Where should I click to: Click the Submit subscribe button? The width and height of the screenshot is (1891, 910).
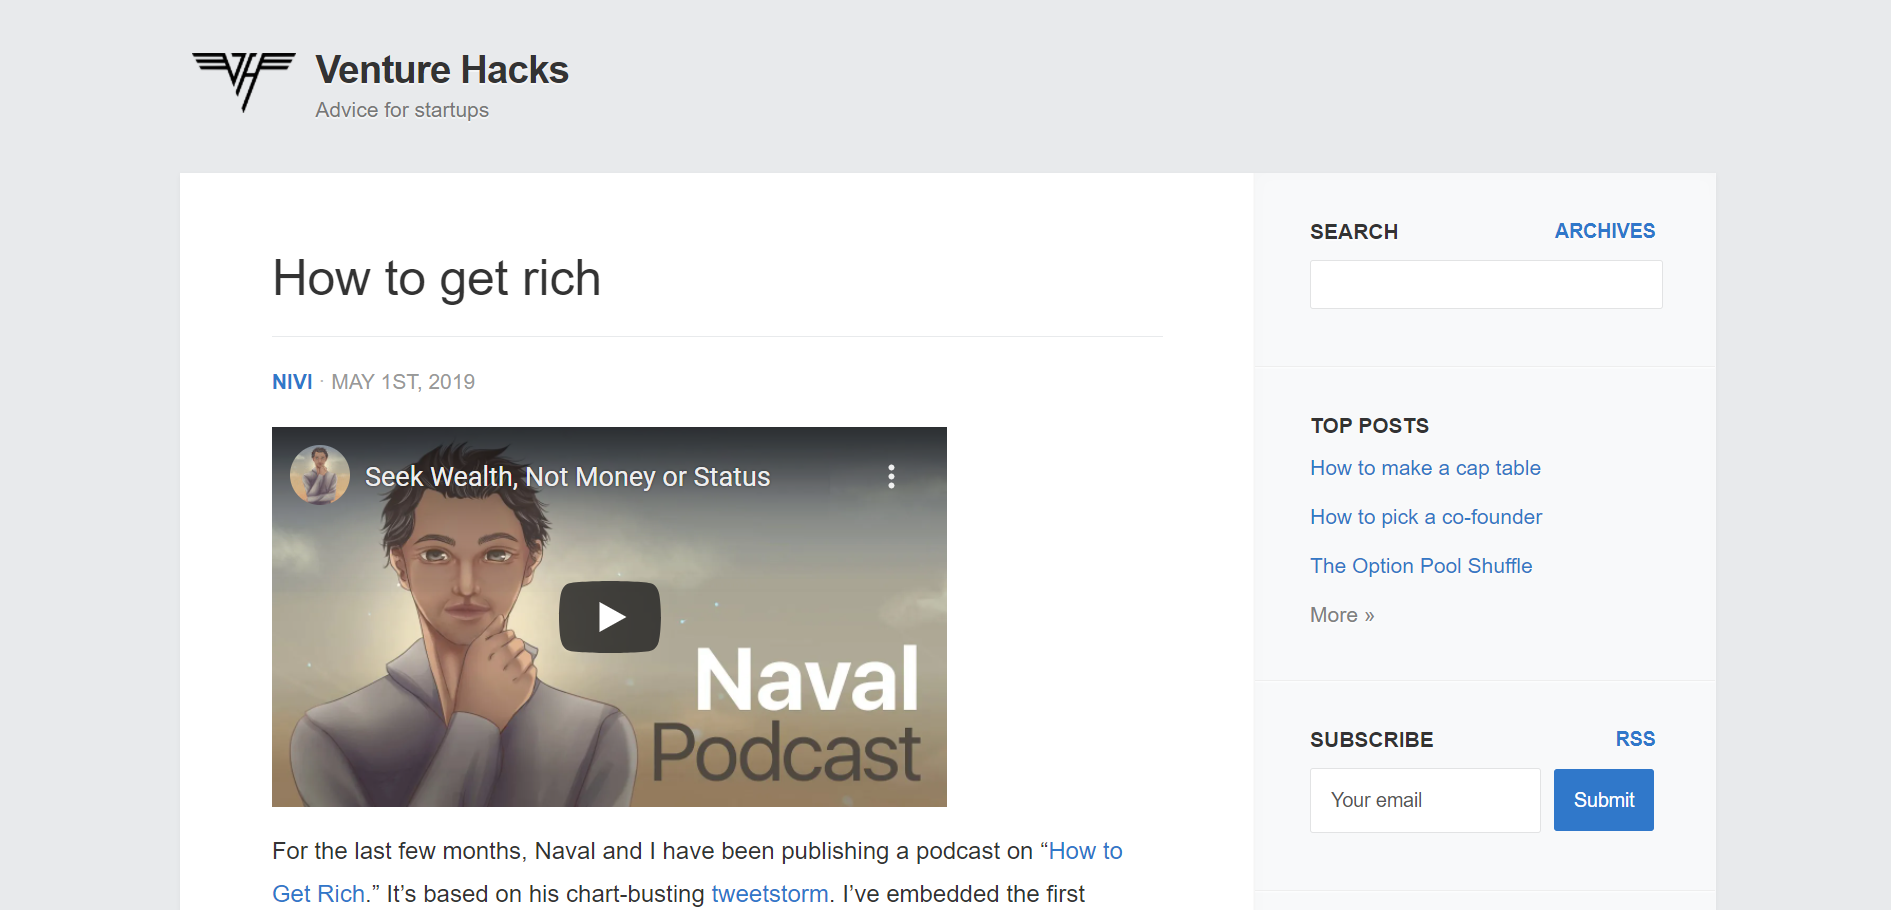pos(1604,800)
